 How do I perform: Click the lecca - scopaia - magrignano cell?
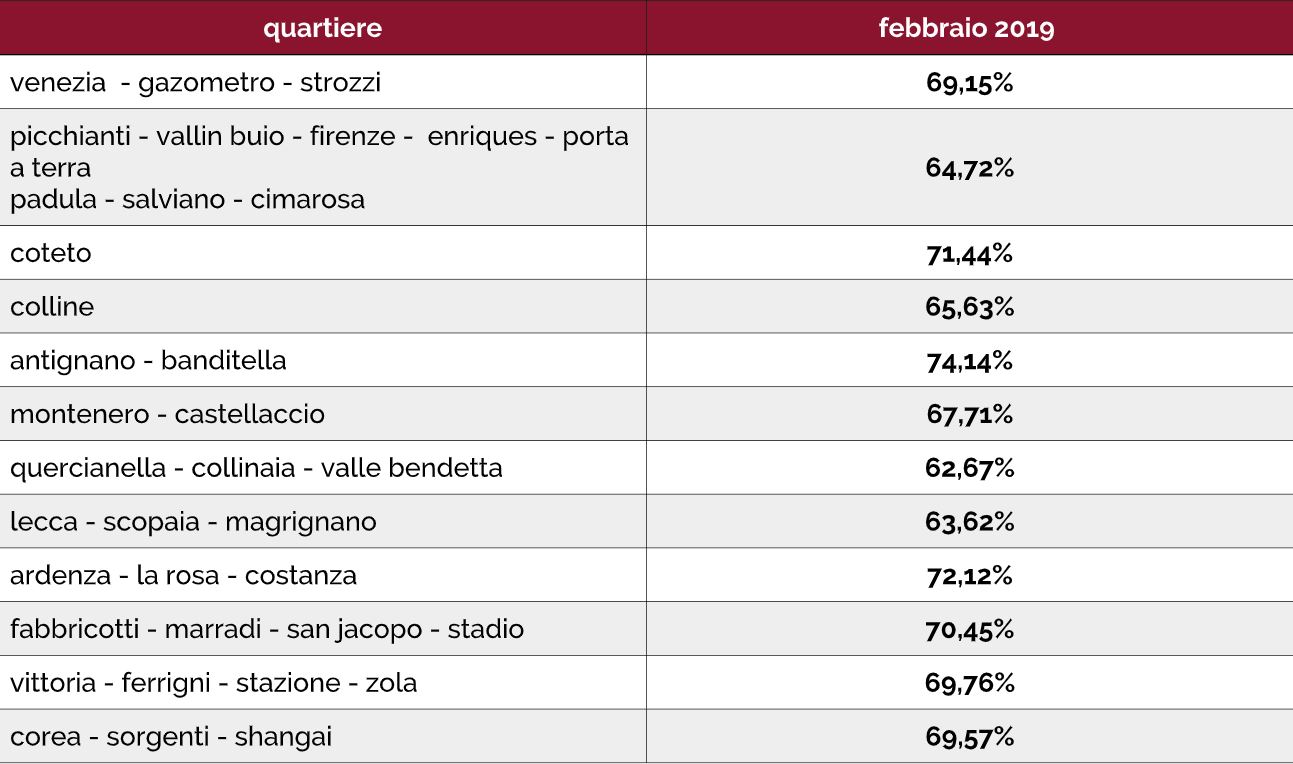(x=193, y=522)
